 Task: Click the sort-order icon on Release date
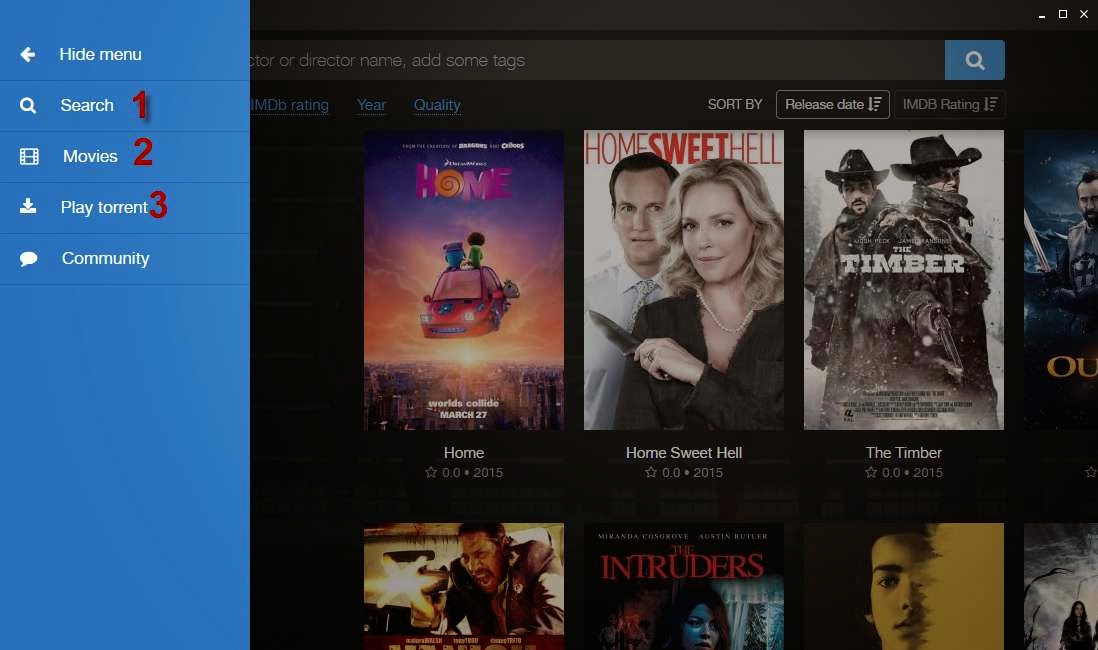click(x=875, y=104)
